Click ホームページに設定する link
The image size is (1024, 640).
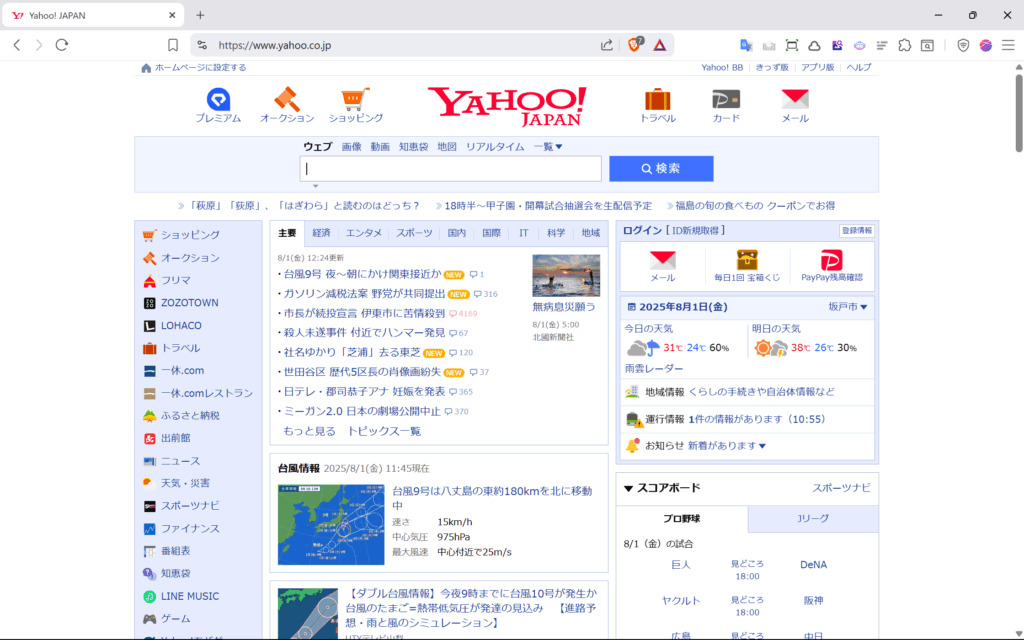point(200,67)
